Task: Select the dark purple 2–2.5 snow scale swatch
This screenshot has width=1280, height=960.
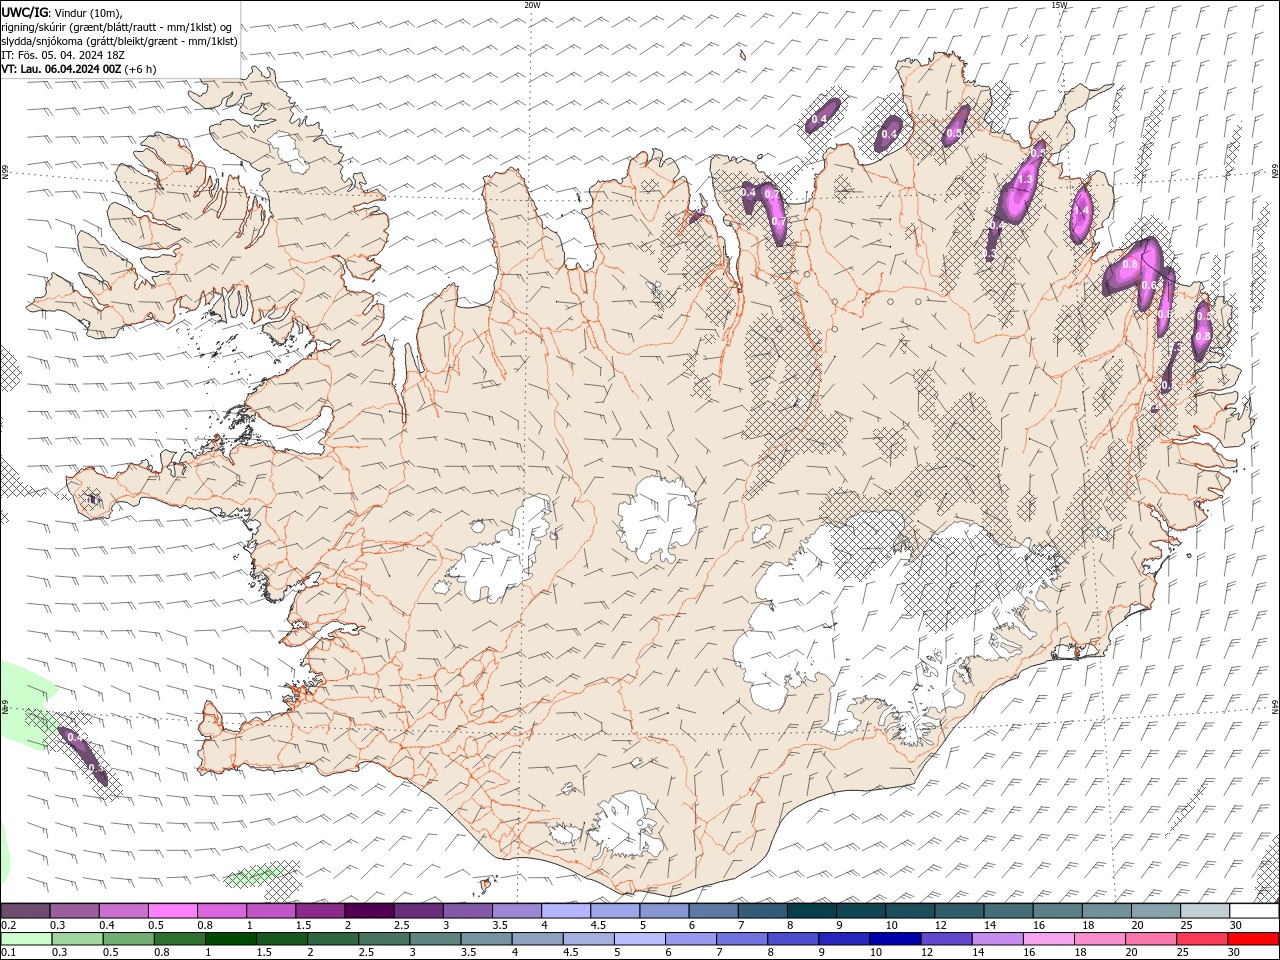Action: pos(369,911)
